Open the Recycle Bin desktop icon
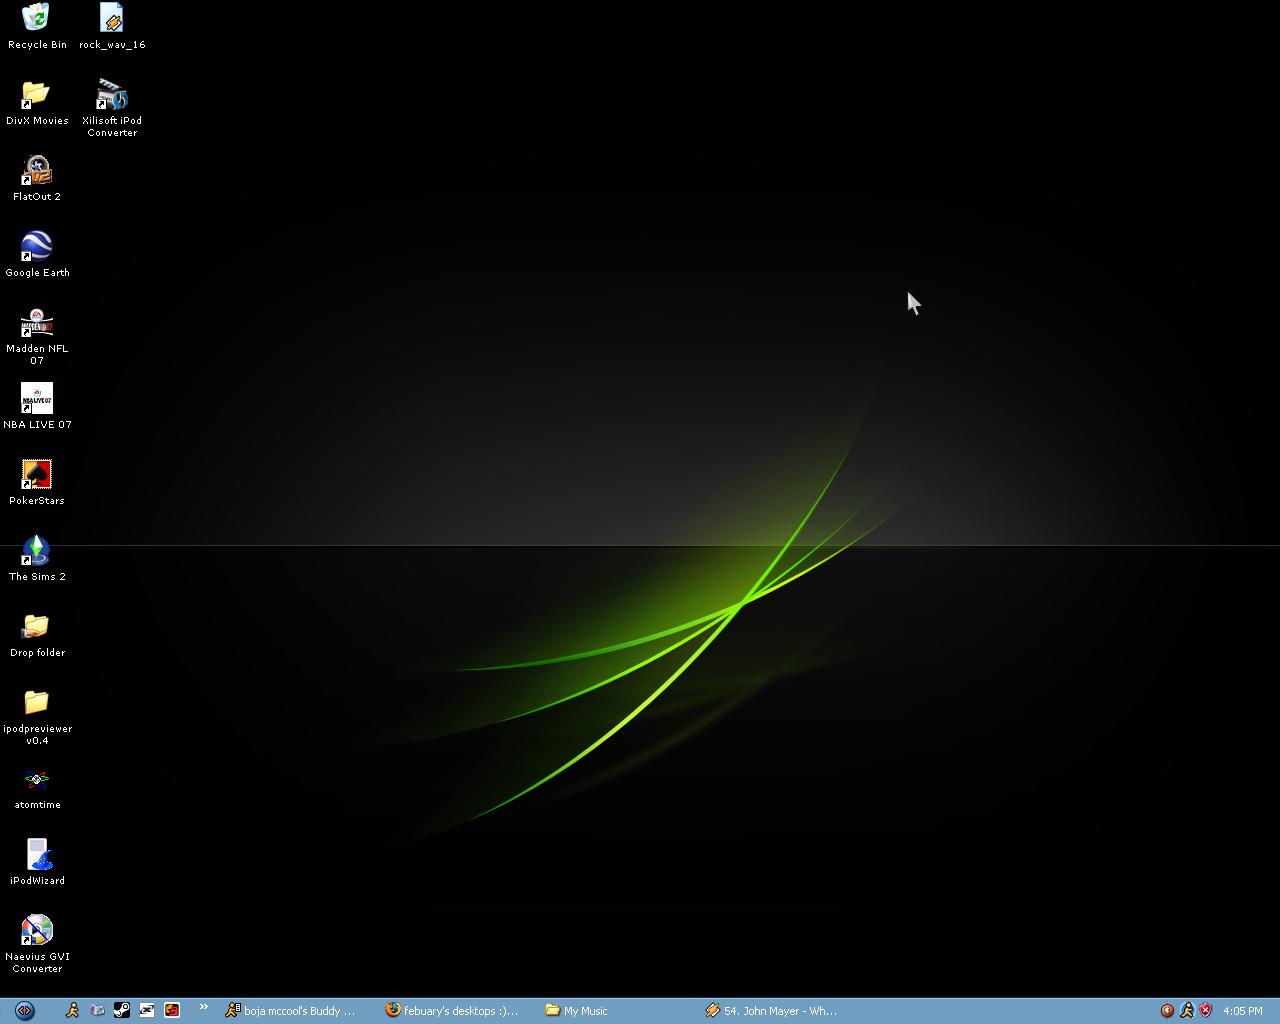Viewport: 1280px width, 1024px height. click(37, 20)
